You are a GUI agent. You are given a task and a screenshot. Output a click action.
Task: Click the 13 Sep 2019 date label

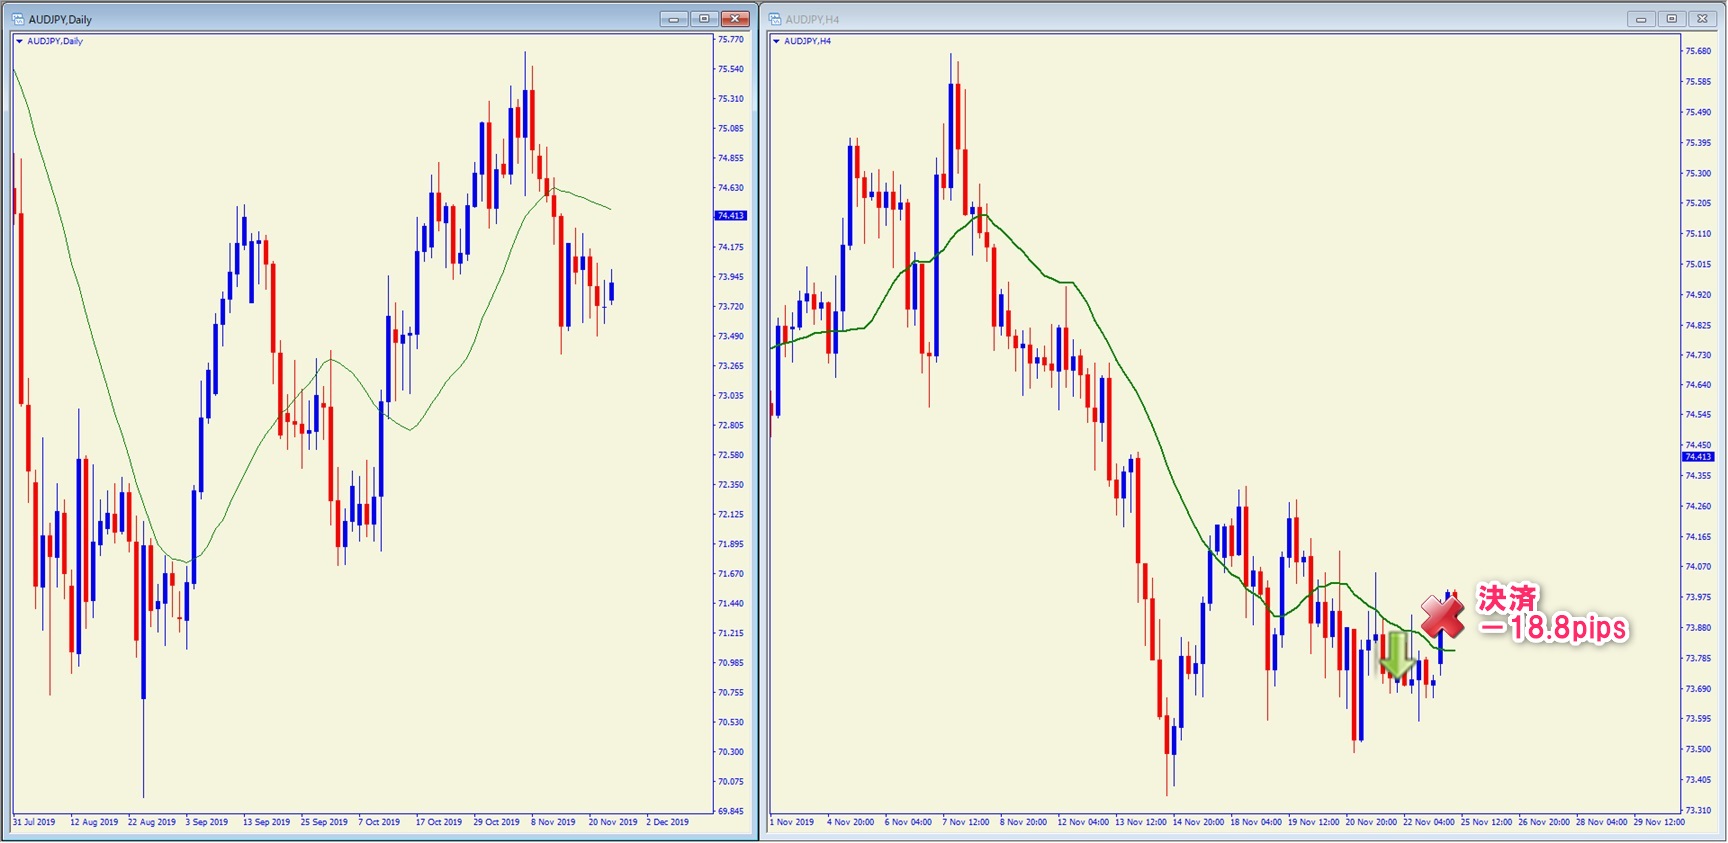(266, 822)
